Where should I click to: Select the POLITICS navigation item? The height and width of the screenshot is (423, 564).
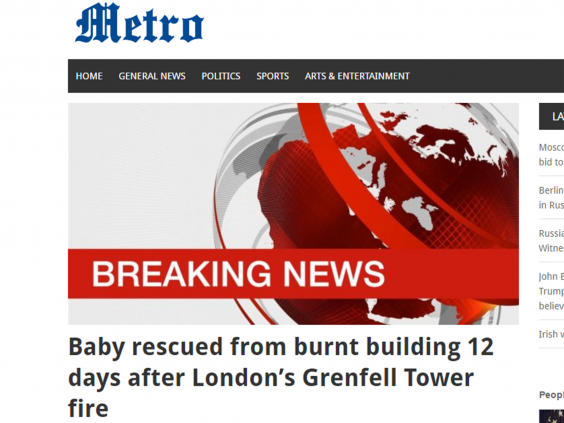click(x=221, y=76)
